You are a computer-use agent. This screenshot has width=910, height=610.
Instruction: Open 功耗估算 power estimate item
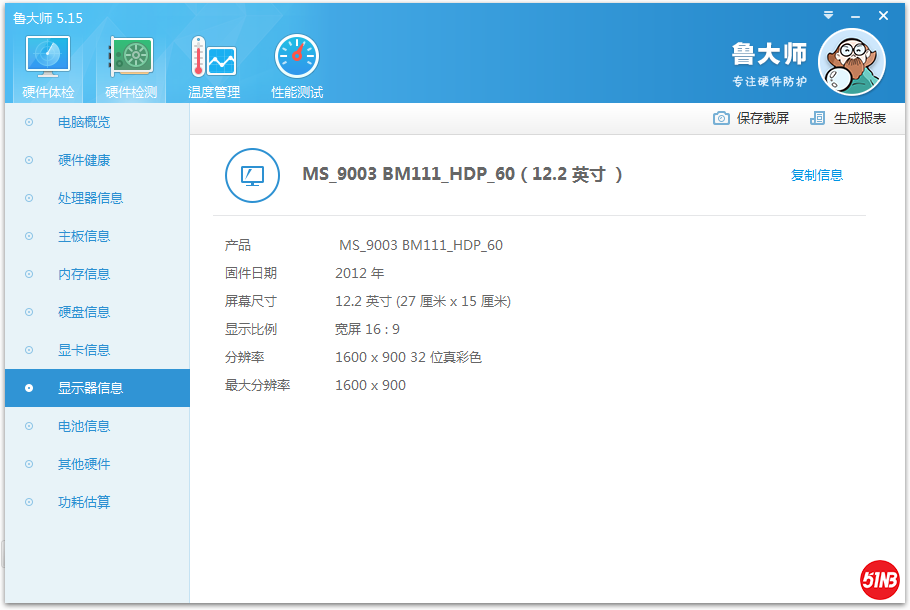click(84, 502)
